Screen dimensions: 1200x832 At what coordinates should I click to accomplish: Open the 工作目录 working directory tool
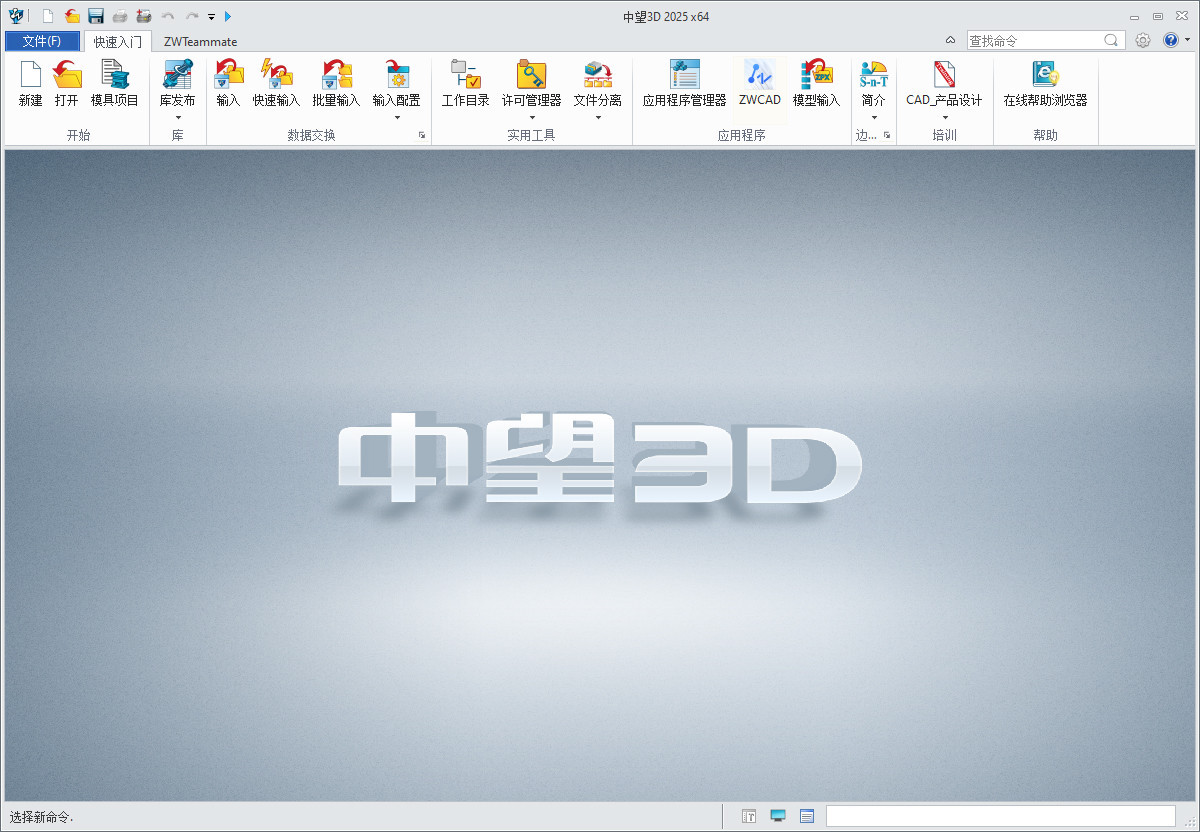point(465,76)
